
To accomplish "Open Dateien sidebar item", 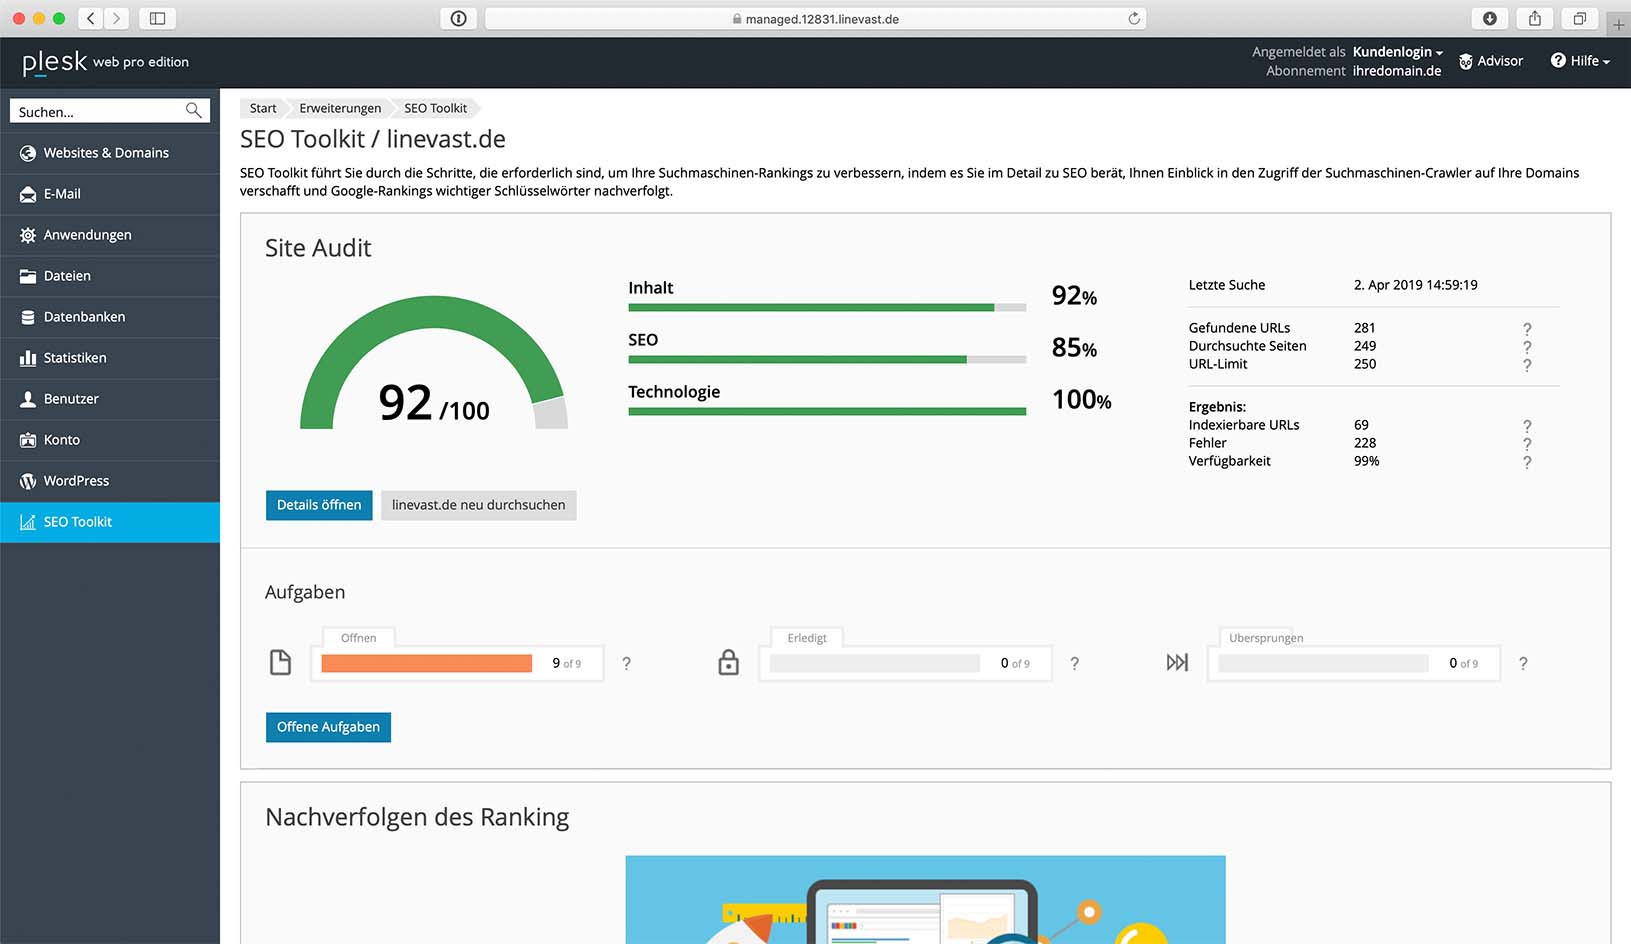I will click(110, 276).
